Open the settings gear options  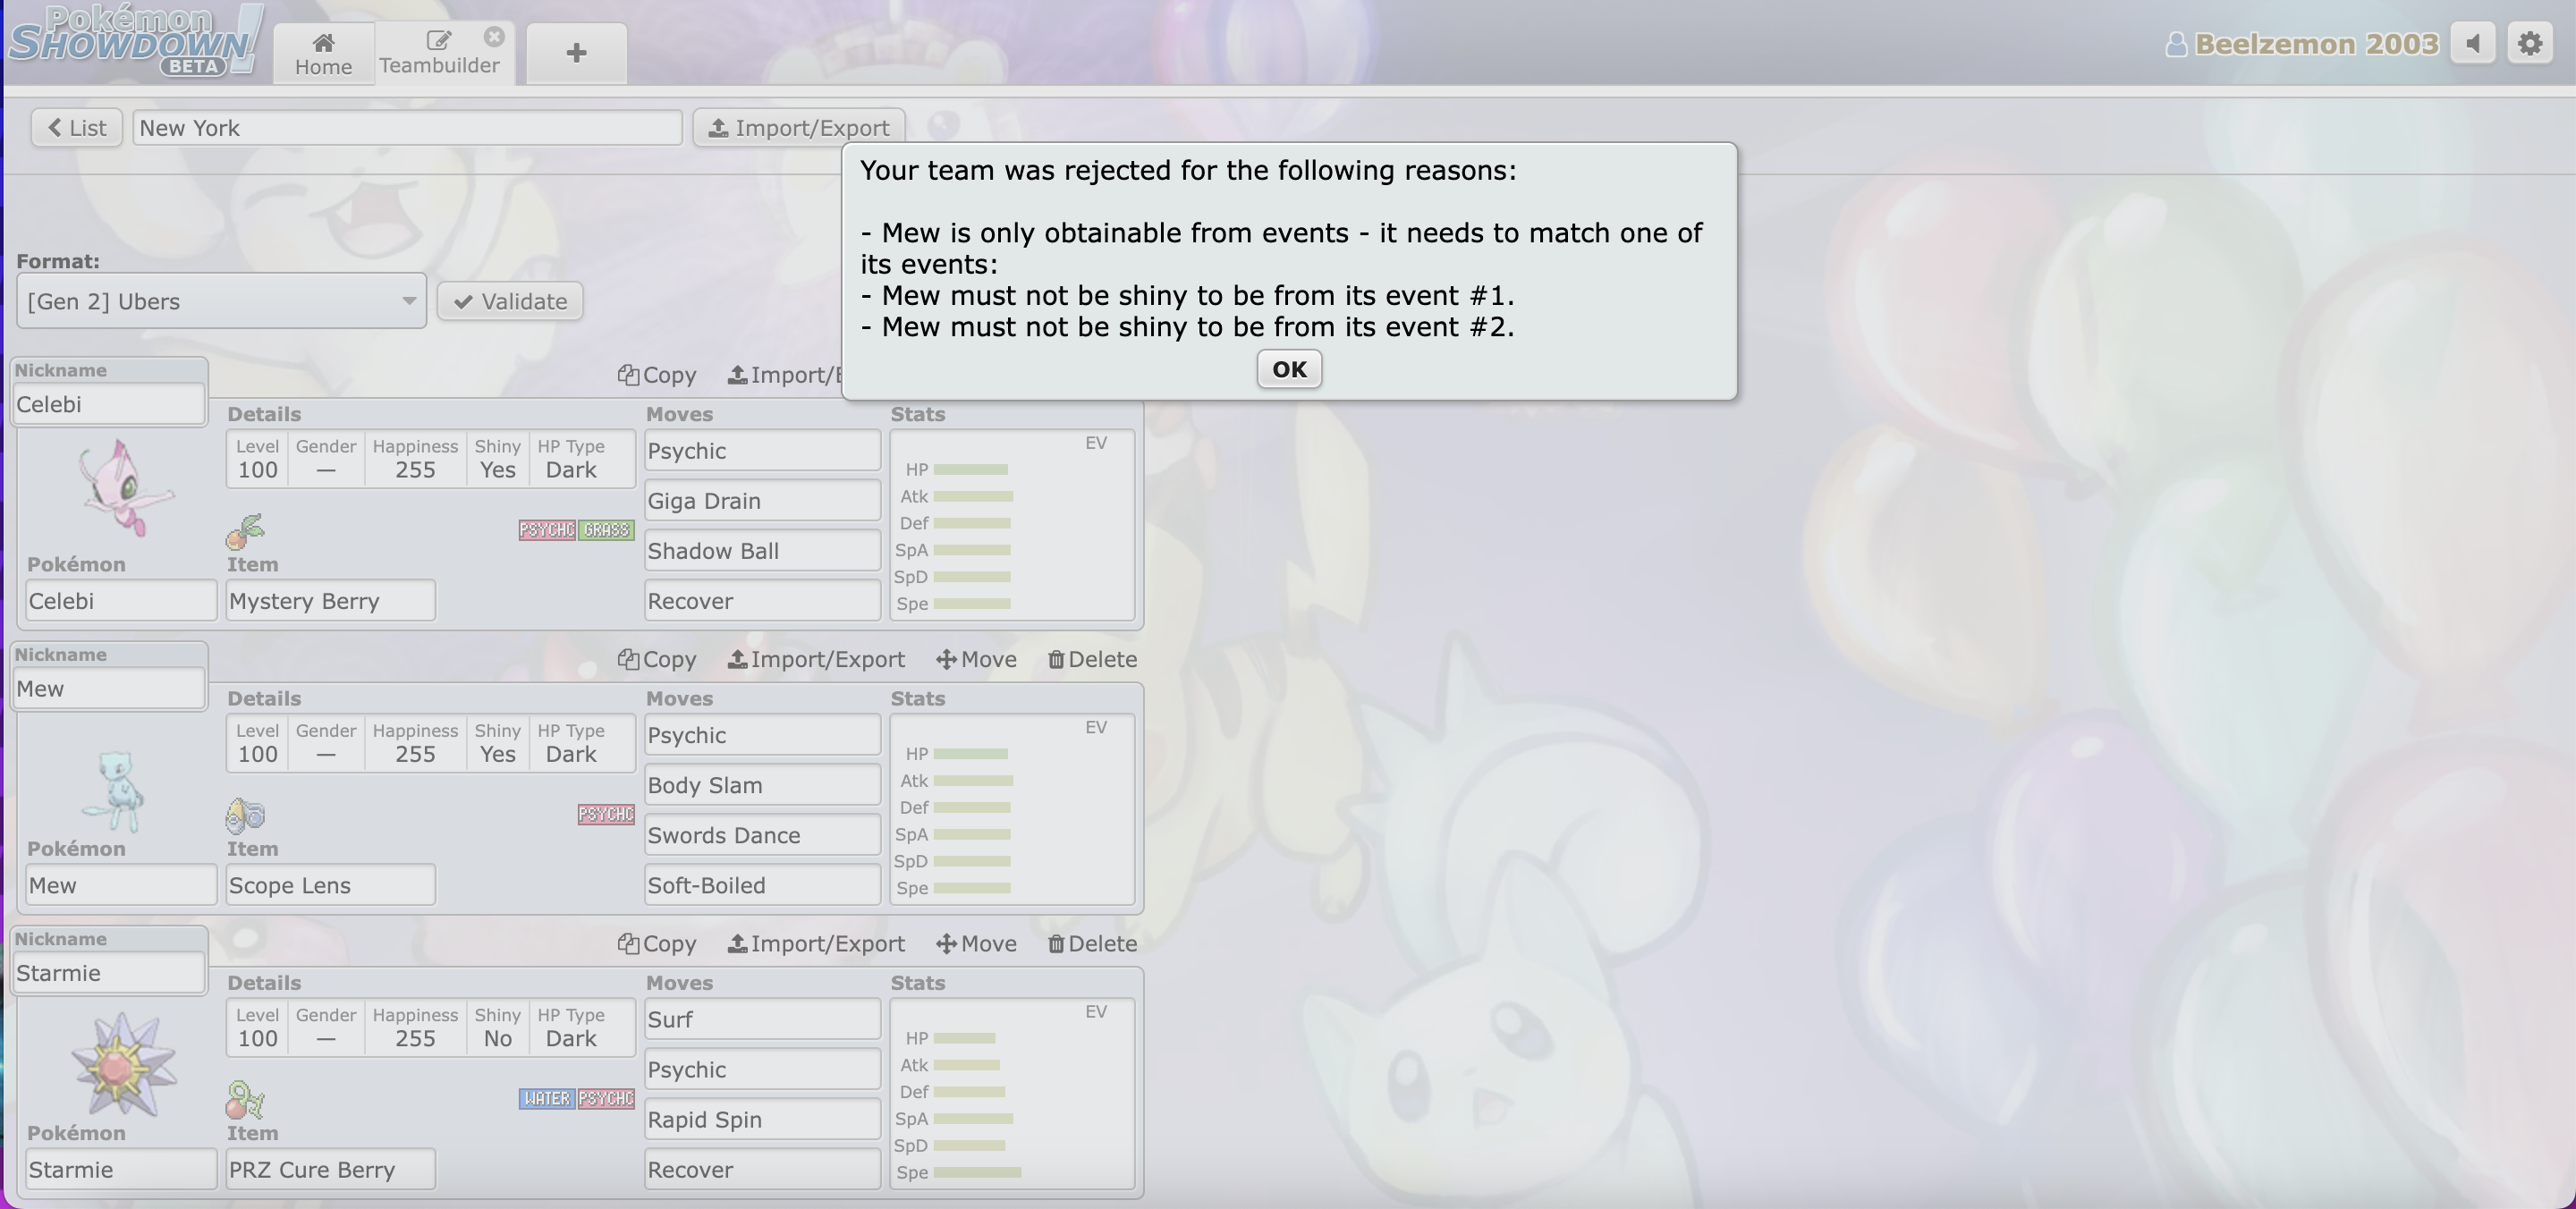(x=2530, y=44)
